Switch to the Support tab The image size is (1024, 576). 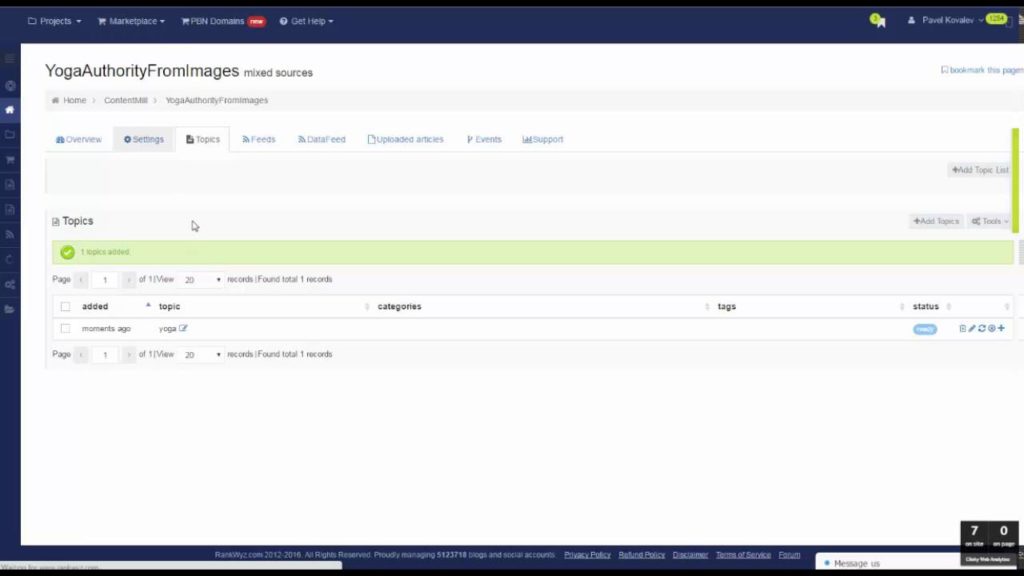pyautogui.click(x=542, y=139)
